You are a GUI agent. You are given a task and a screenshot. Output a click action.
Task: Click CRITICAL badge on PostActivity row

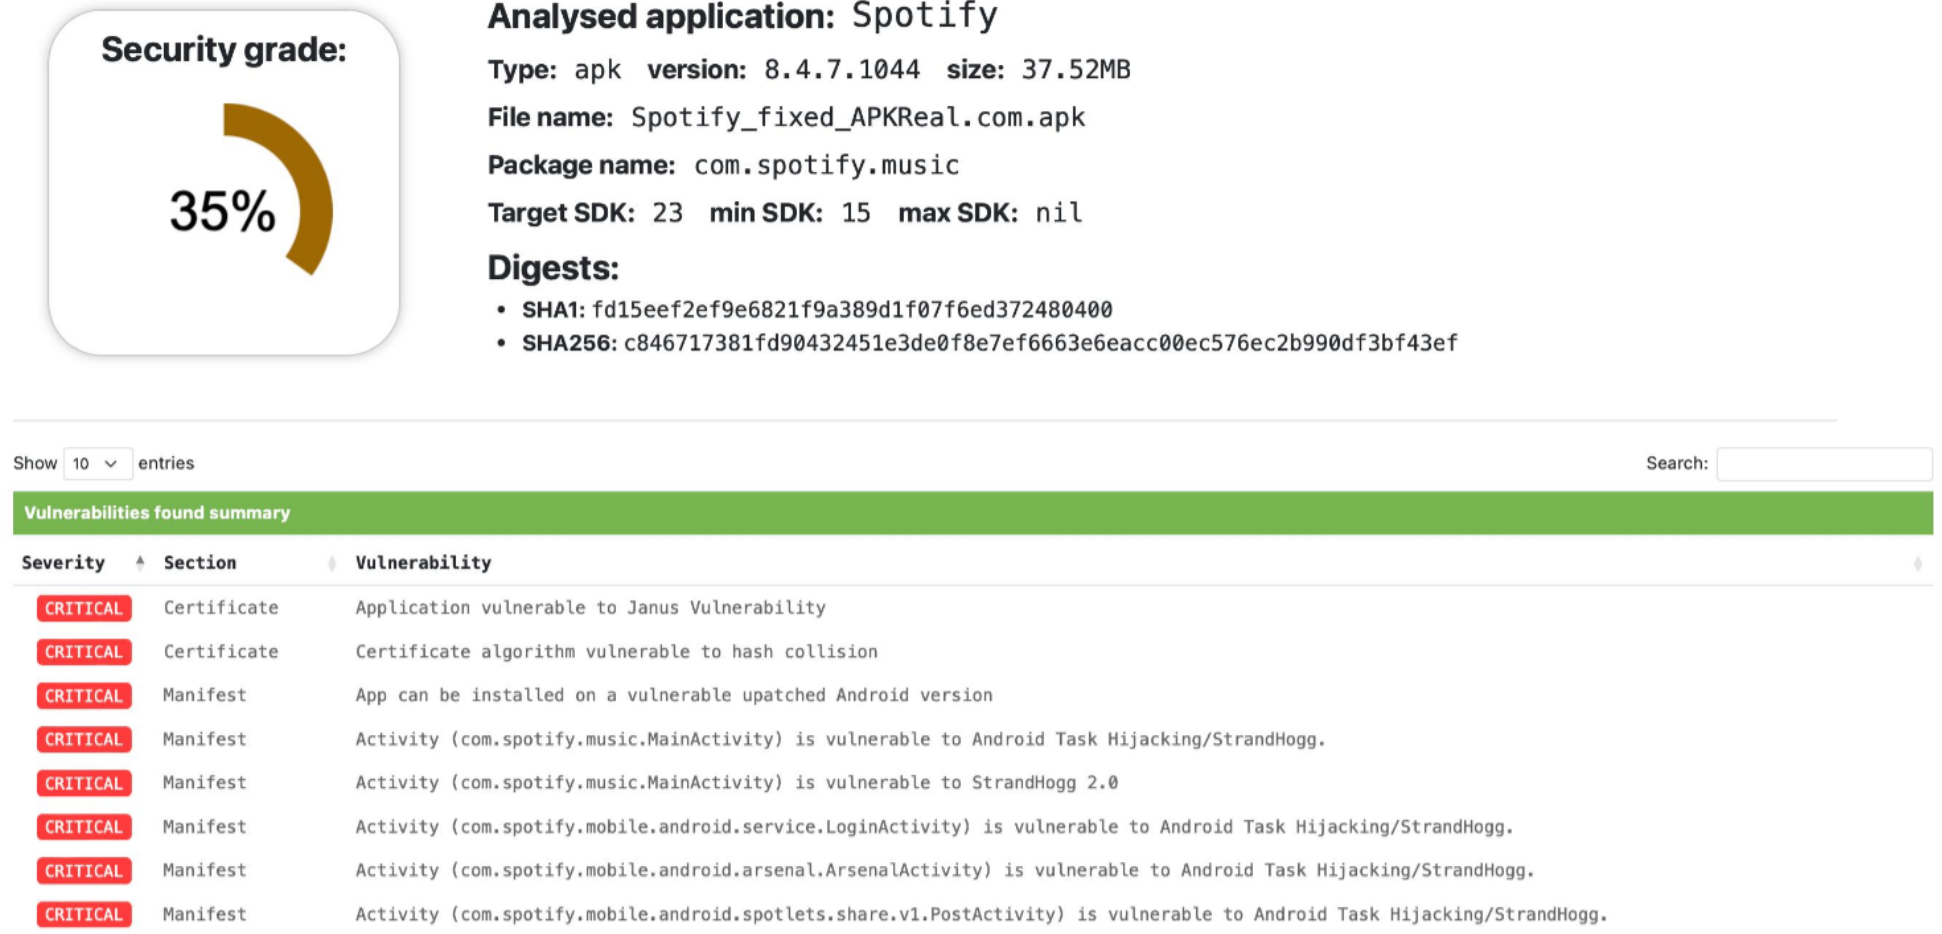pyautogui.click(x=84, y=914)
